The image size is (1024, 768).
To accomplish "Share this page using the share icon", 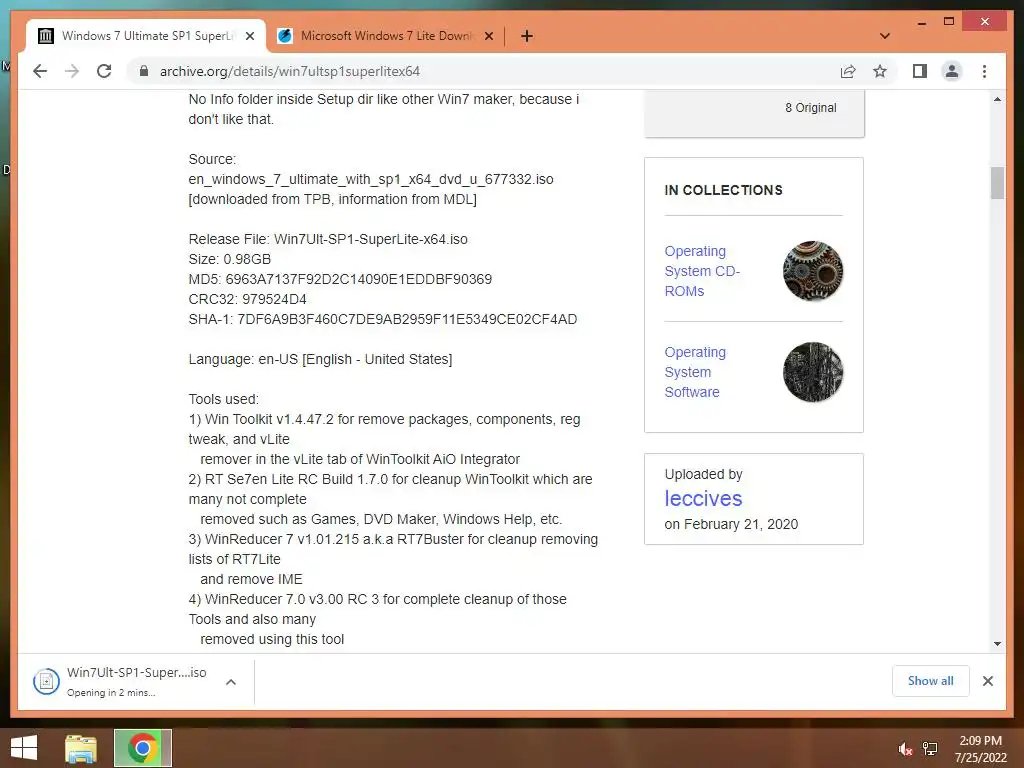I will coord(848,71).
